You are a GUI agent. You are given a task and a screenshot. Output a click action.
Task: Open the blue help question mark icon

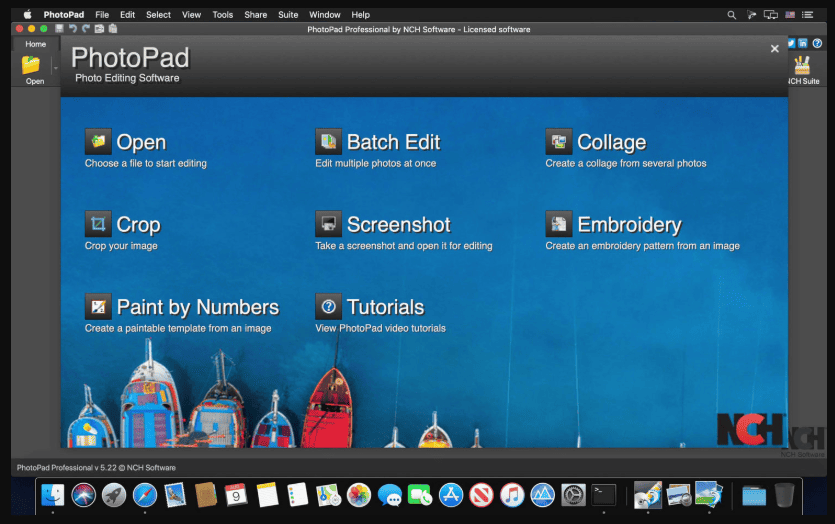click(x=817, y=43)
